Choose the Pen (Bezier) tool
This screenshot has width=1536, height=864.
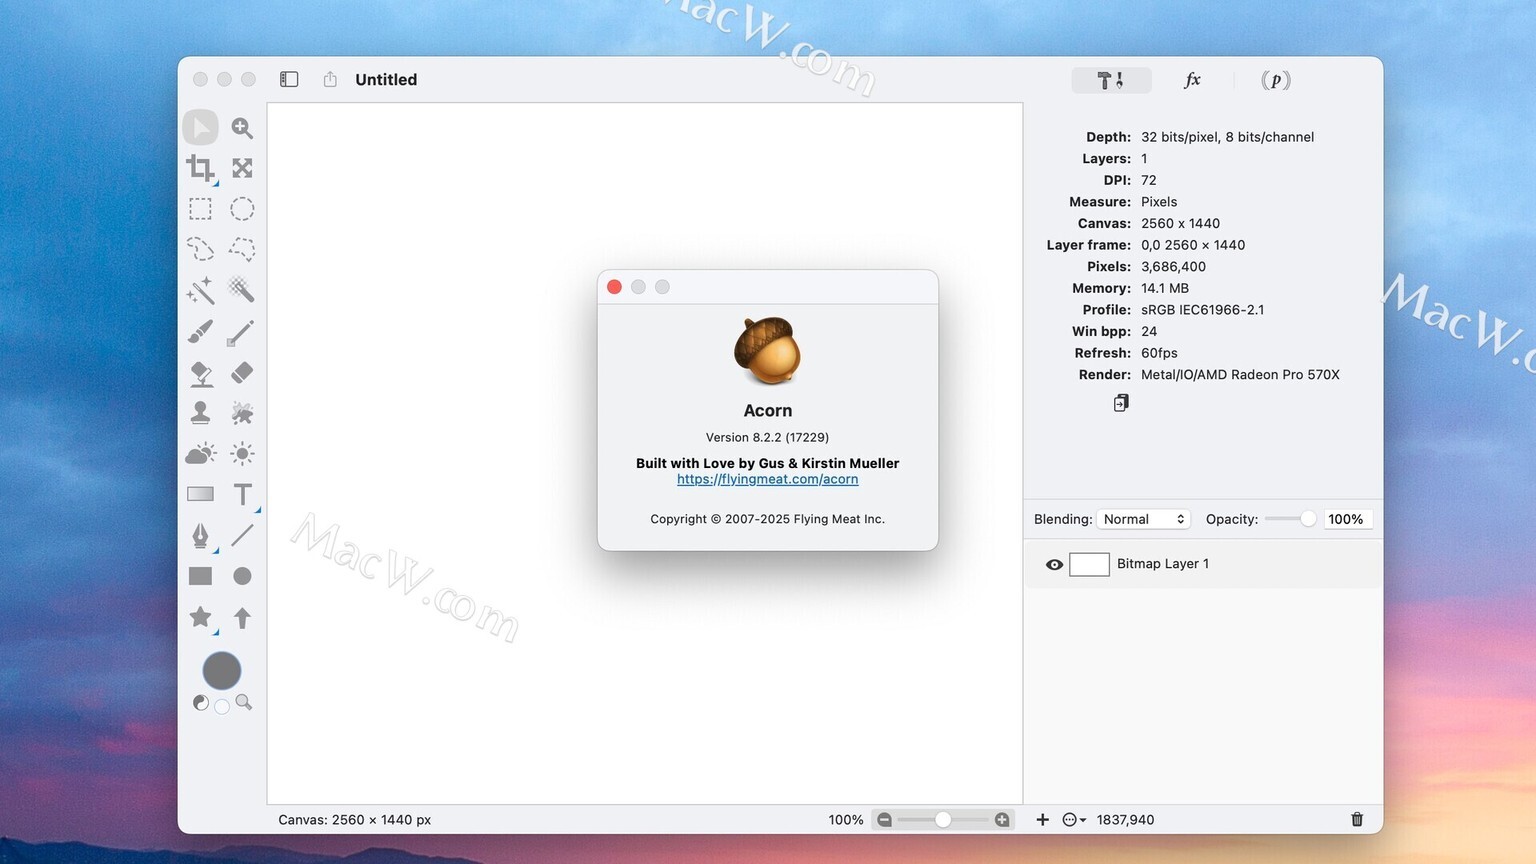pyautogui.click(x=200, y=535)
